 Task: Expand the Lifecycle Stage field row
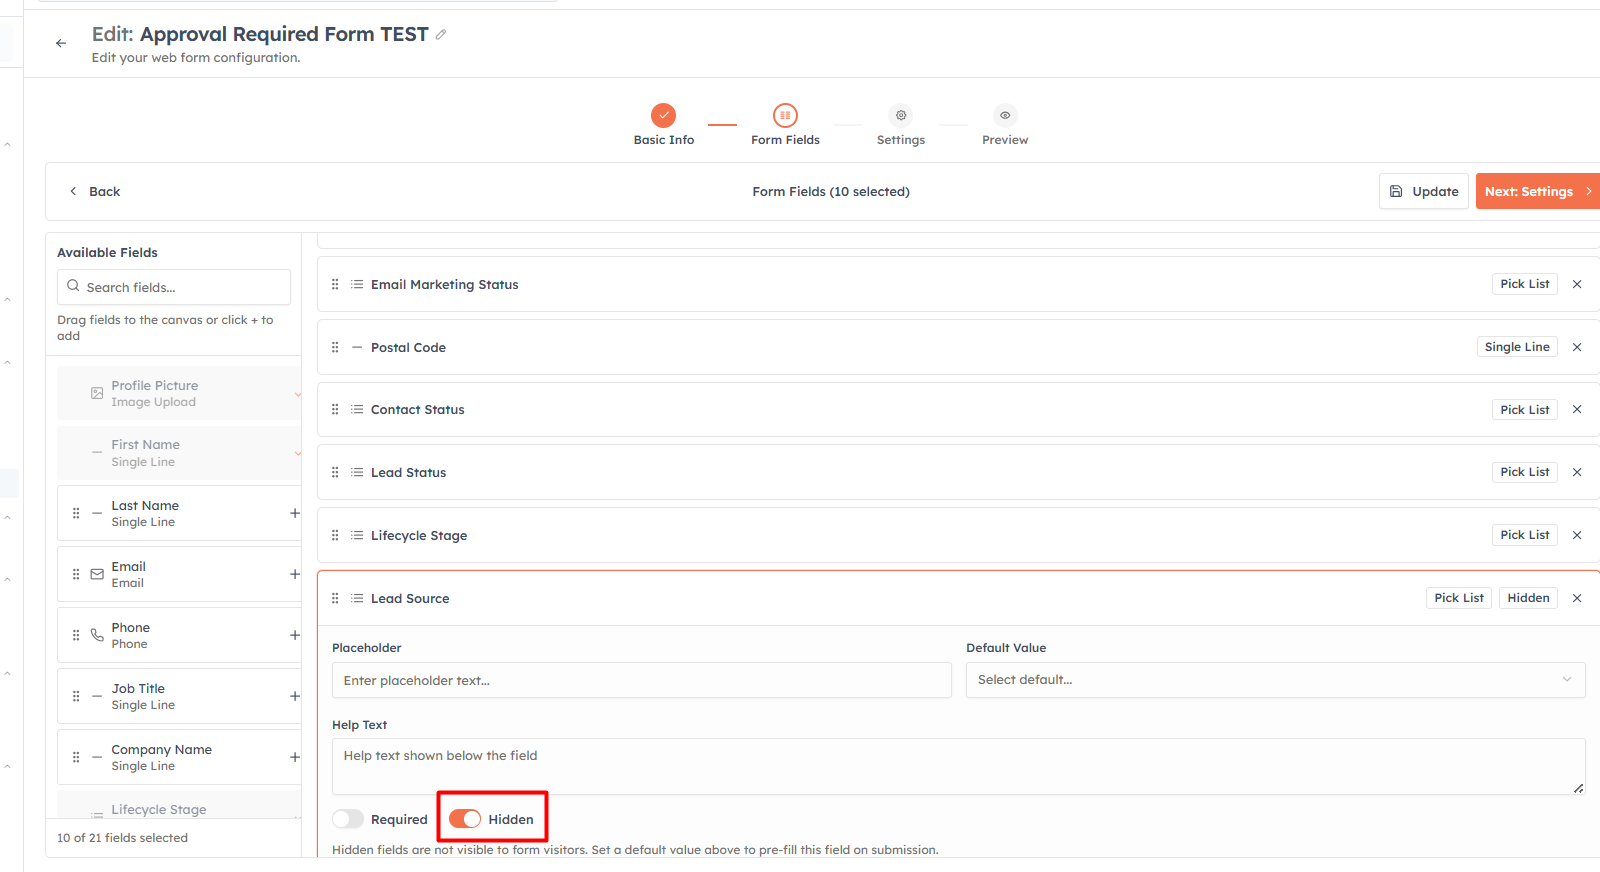coord(958,535)
